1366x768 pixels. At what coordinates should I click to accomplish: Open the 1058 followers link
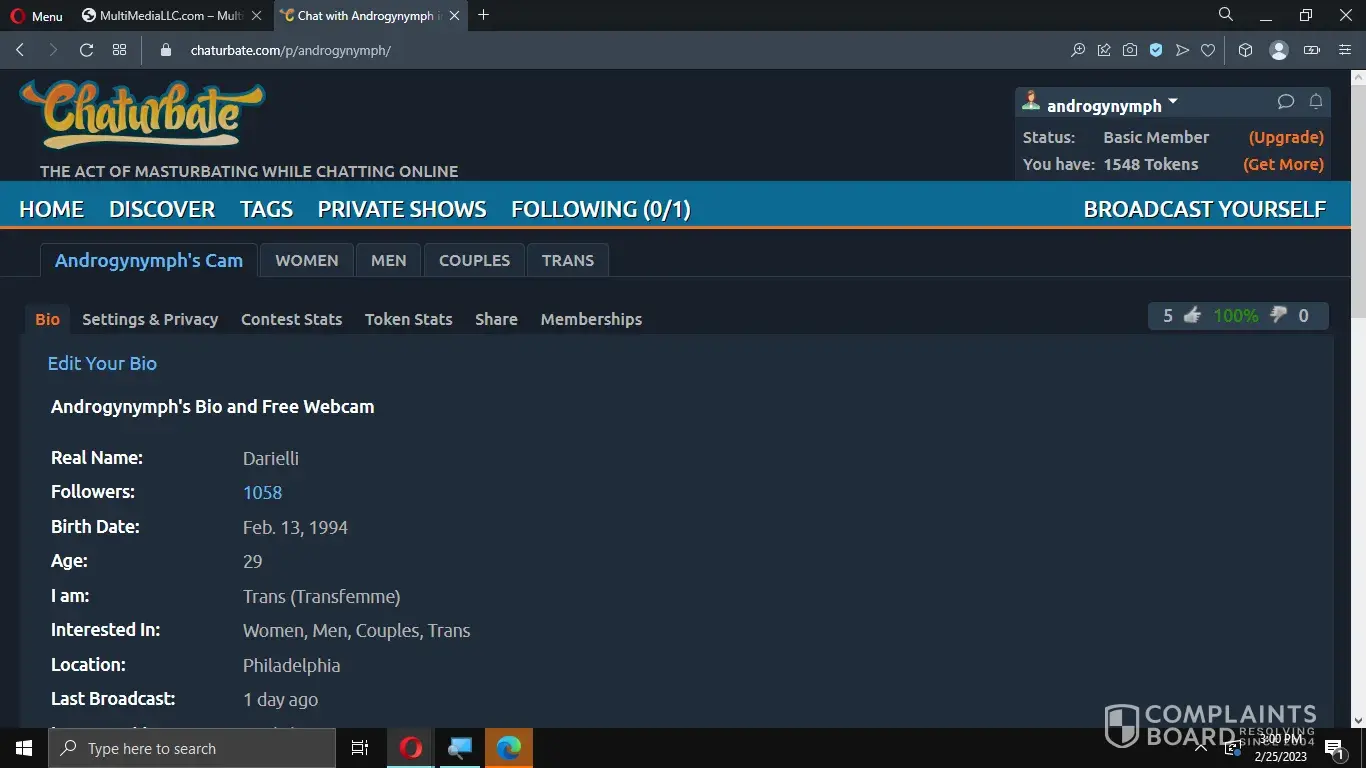pos(262,492)
